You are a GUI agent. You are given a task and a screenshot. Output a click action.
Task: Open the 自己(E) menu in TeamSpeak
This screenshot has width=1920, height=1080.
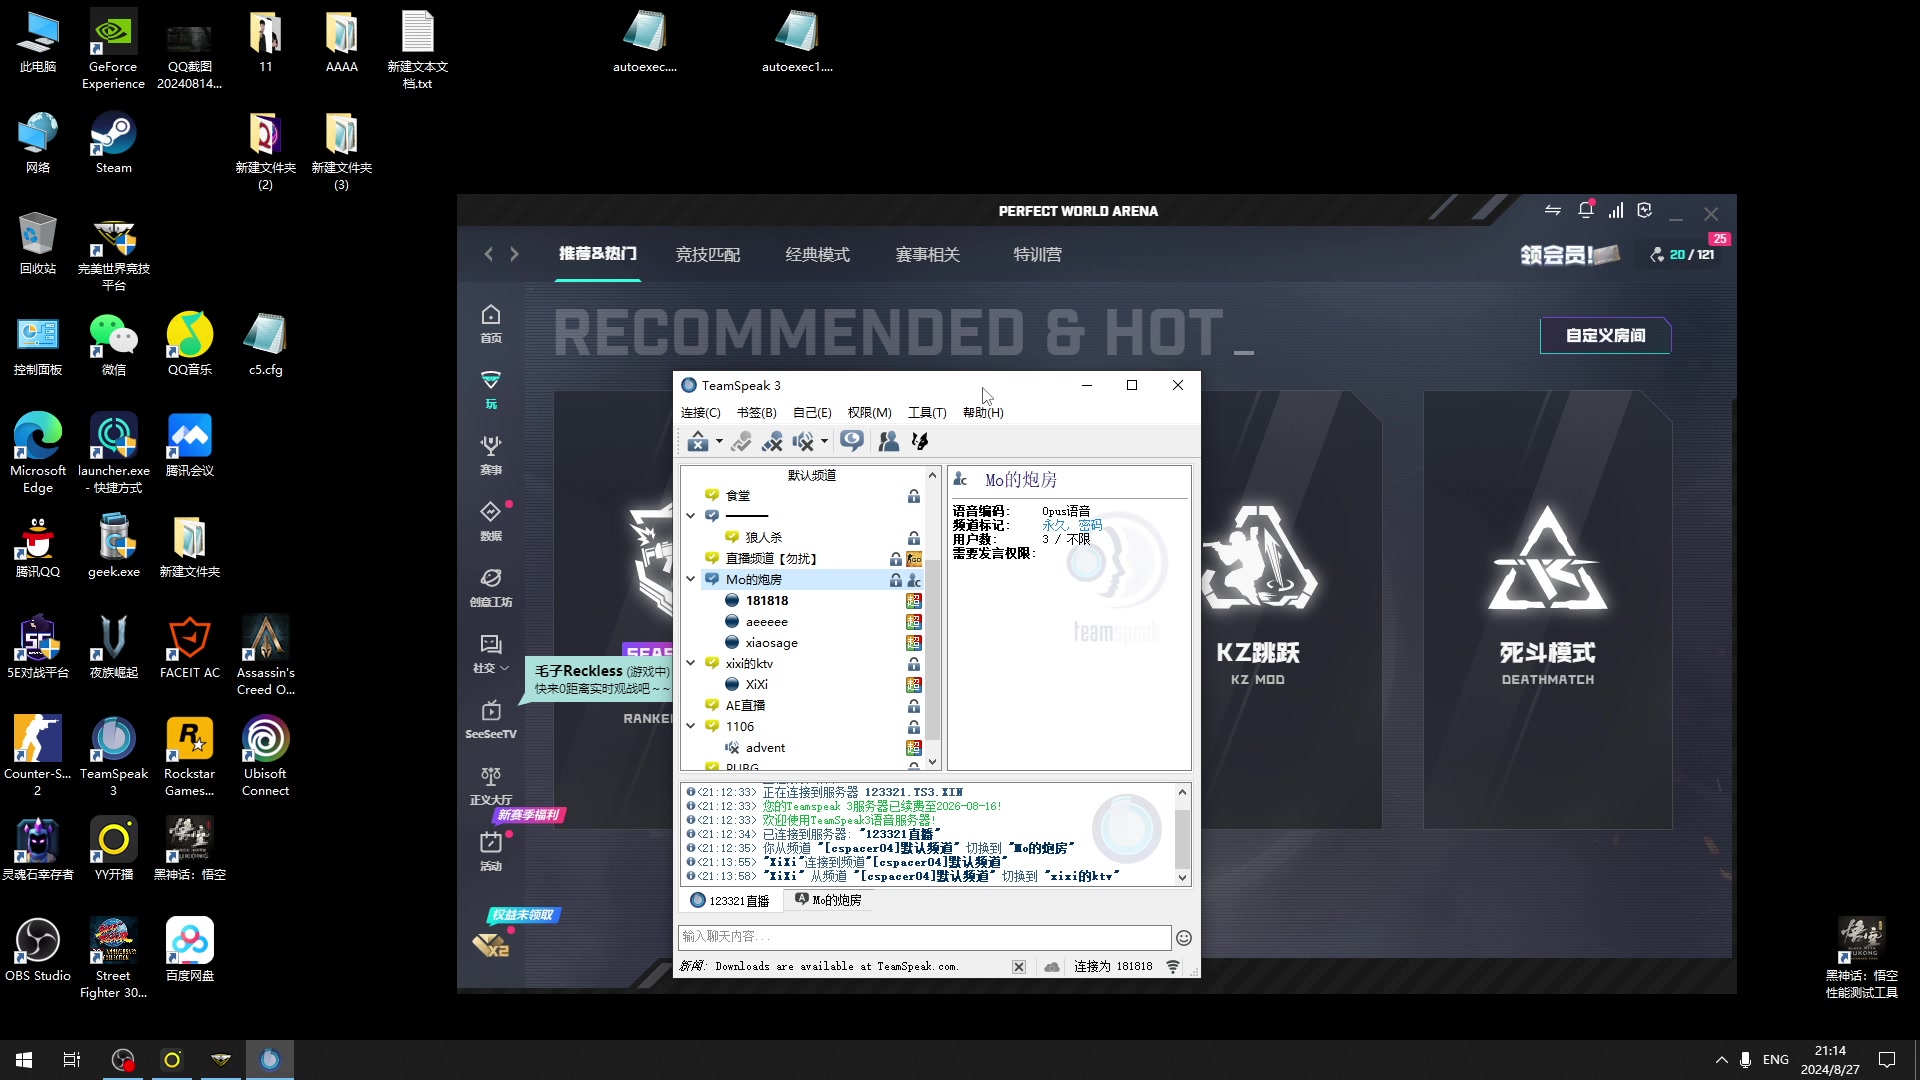click(812, 412)
